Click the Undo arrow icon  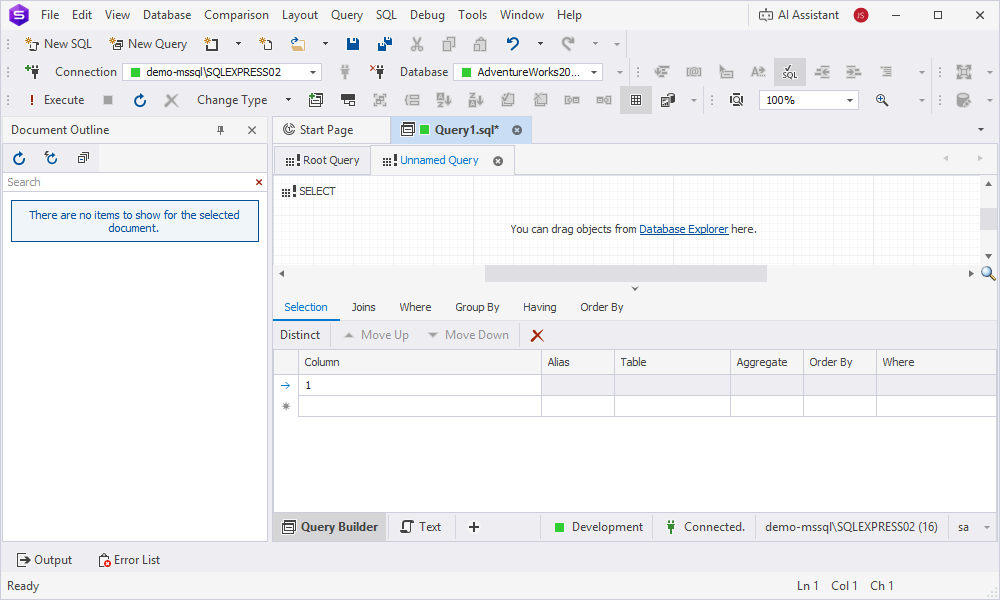pos(513,44)
